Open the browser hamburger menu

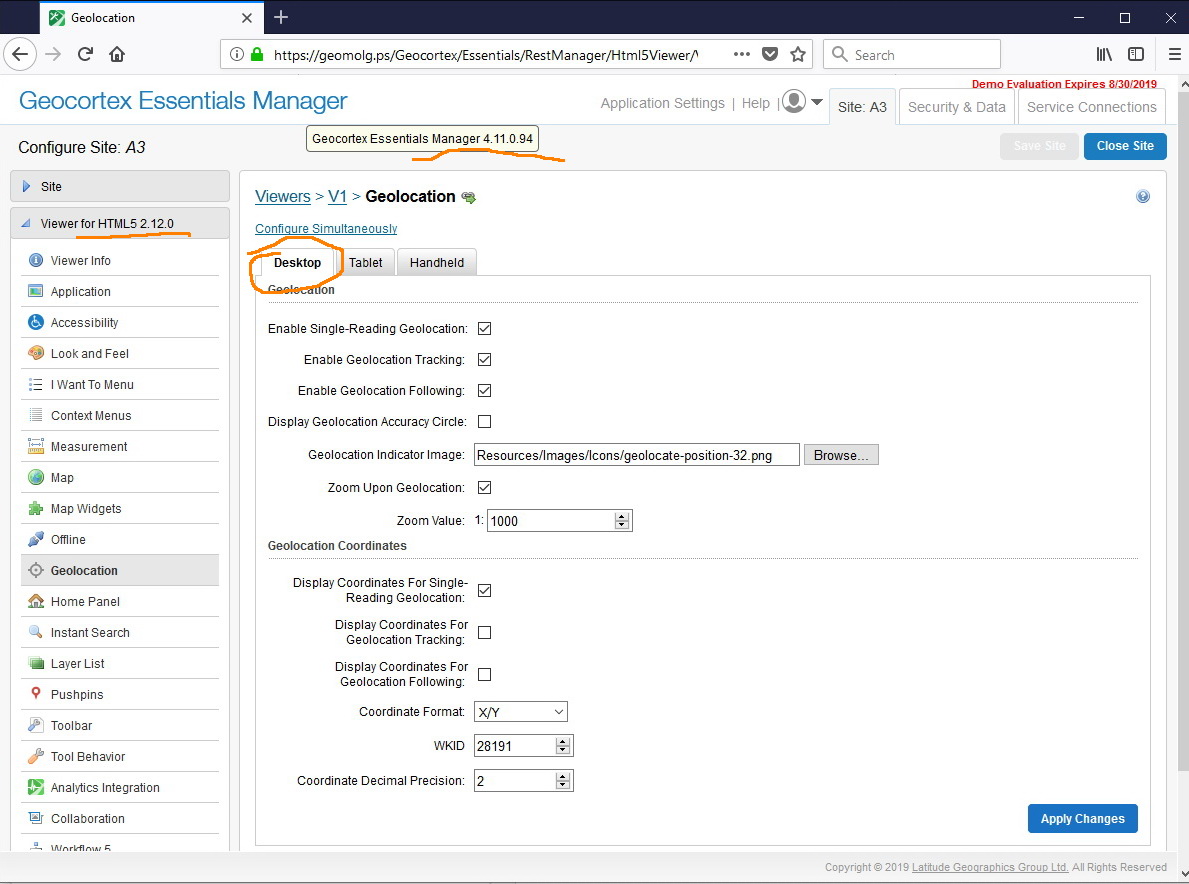[1174, 54]
